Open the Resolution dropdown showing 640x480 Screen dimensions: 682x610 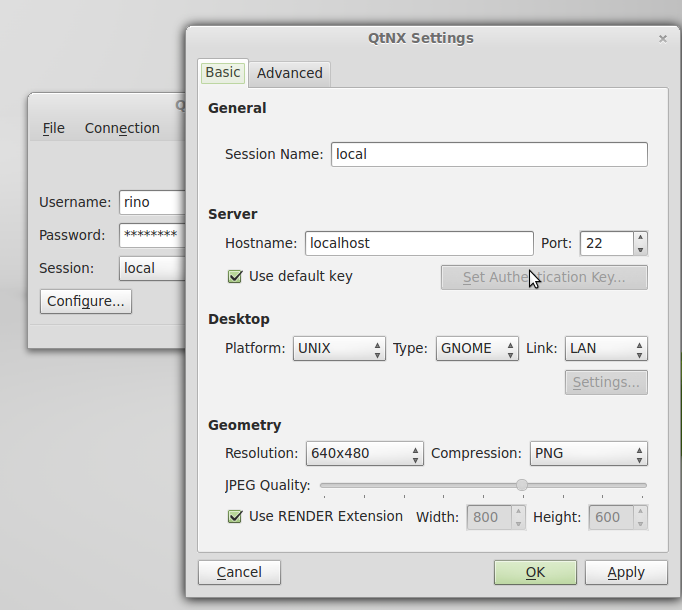364,453
